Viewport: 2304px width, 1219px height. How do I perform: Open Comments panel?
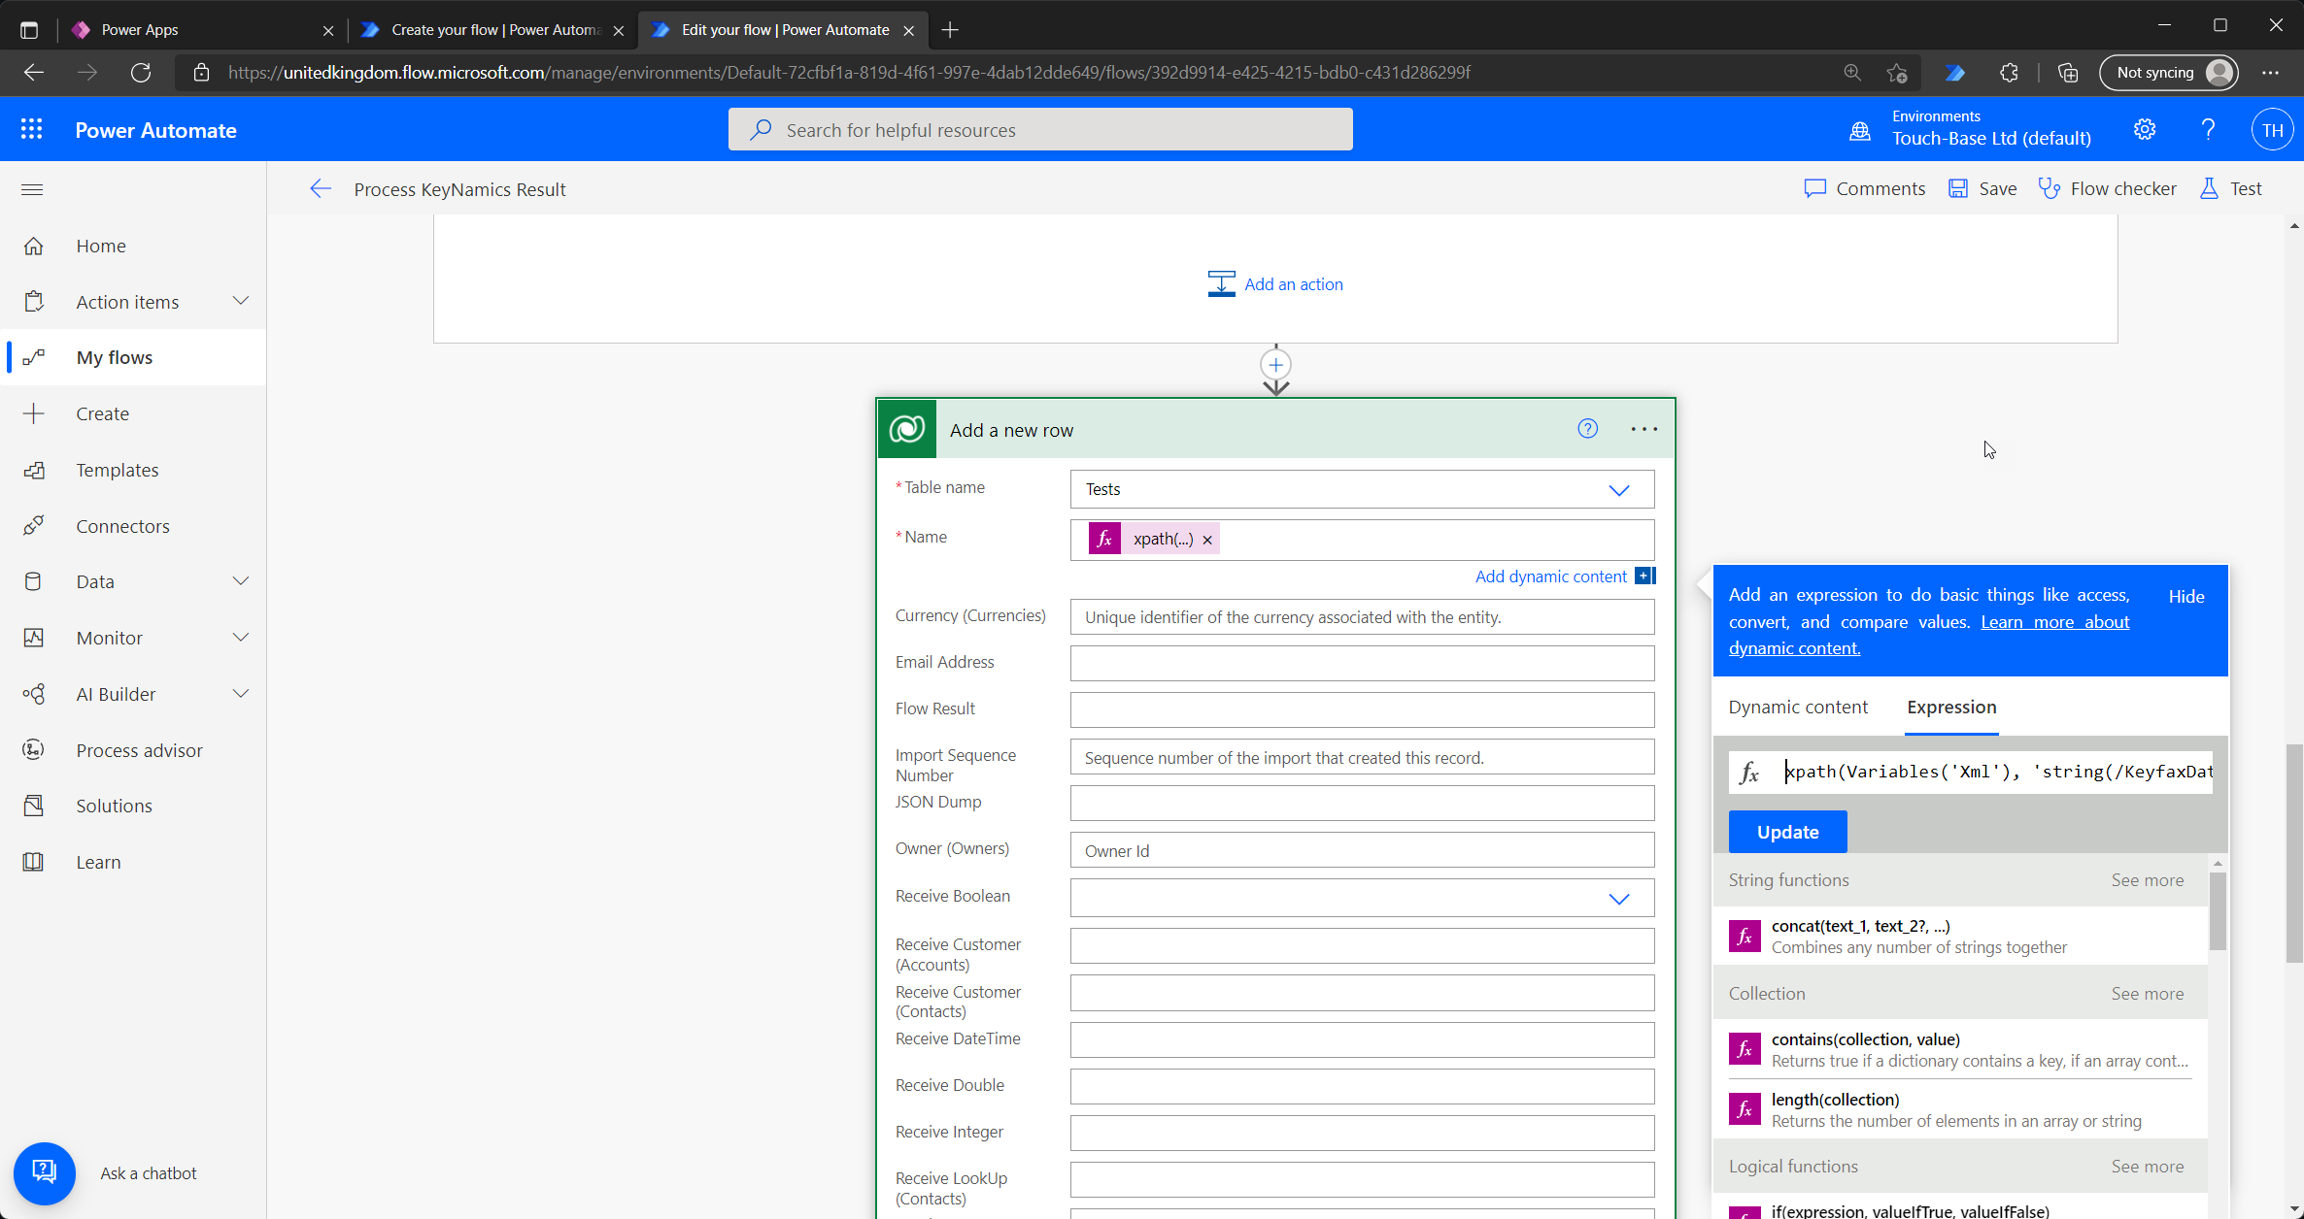(x=1864, y=189)
